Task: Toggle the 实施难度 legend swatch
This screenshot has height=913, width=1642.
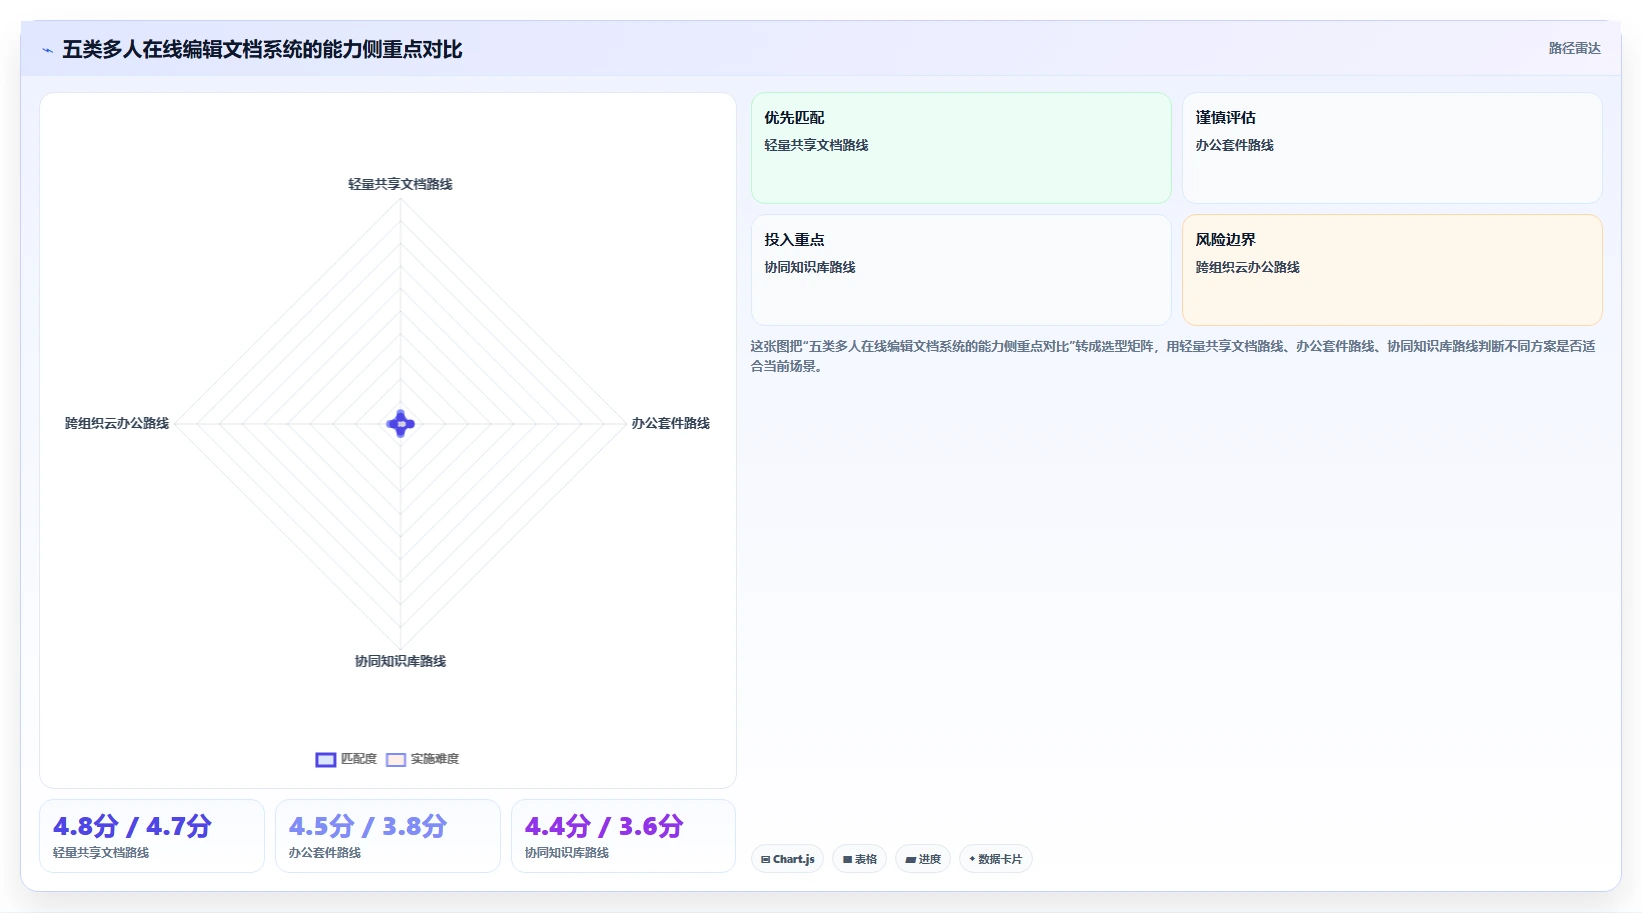Action: tap(396, 760)
